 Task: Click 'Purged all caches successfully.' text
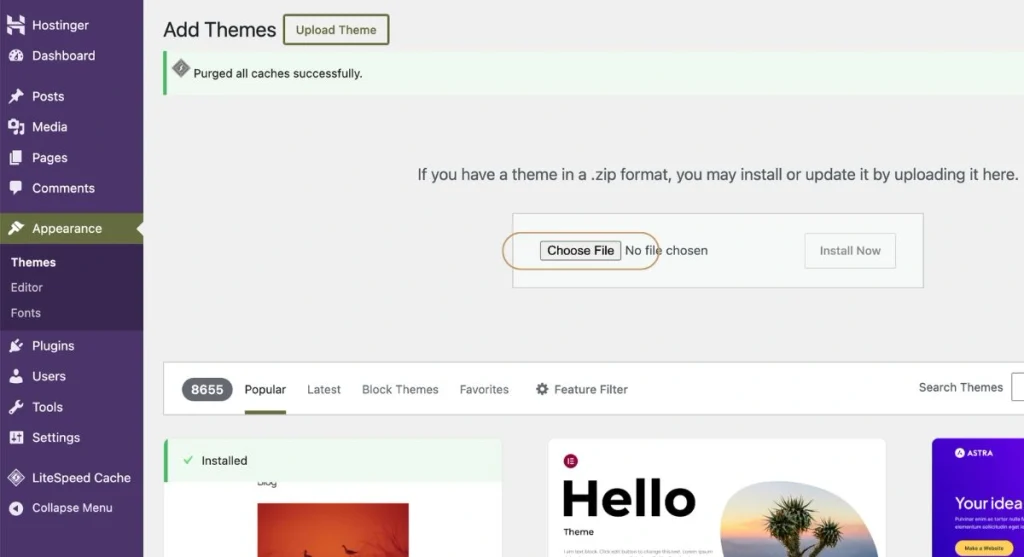pyautogui.click(x=278, y=73)
